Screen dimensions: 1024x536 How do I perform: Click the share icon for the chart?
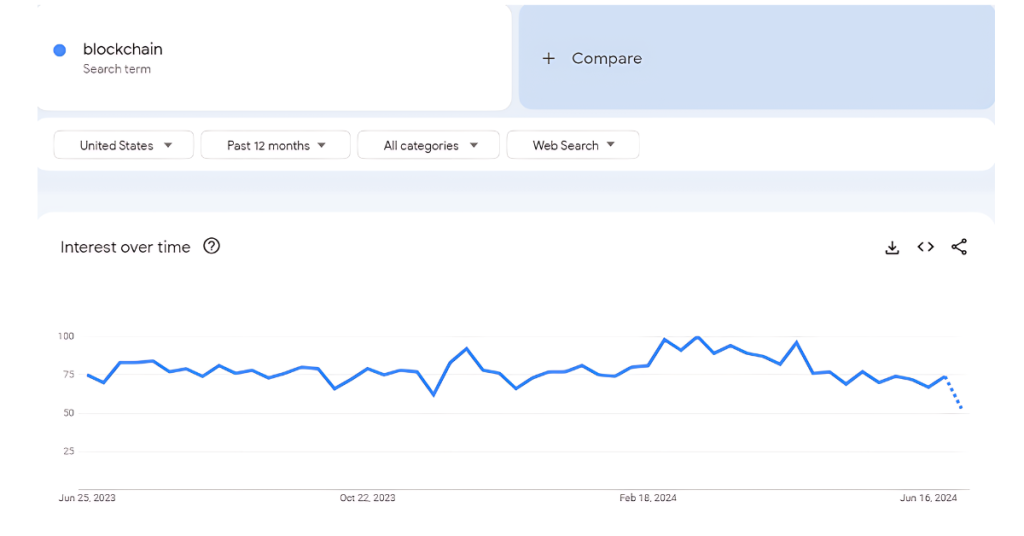(x=959, y=247)
